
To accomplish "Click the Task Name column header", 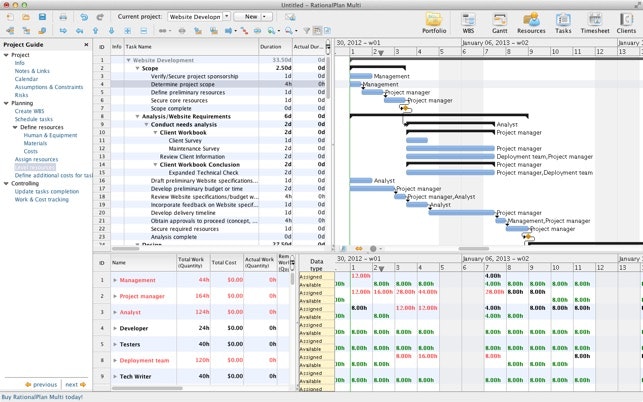I will 191,47.
